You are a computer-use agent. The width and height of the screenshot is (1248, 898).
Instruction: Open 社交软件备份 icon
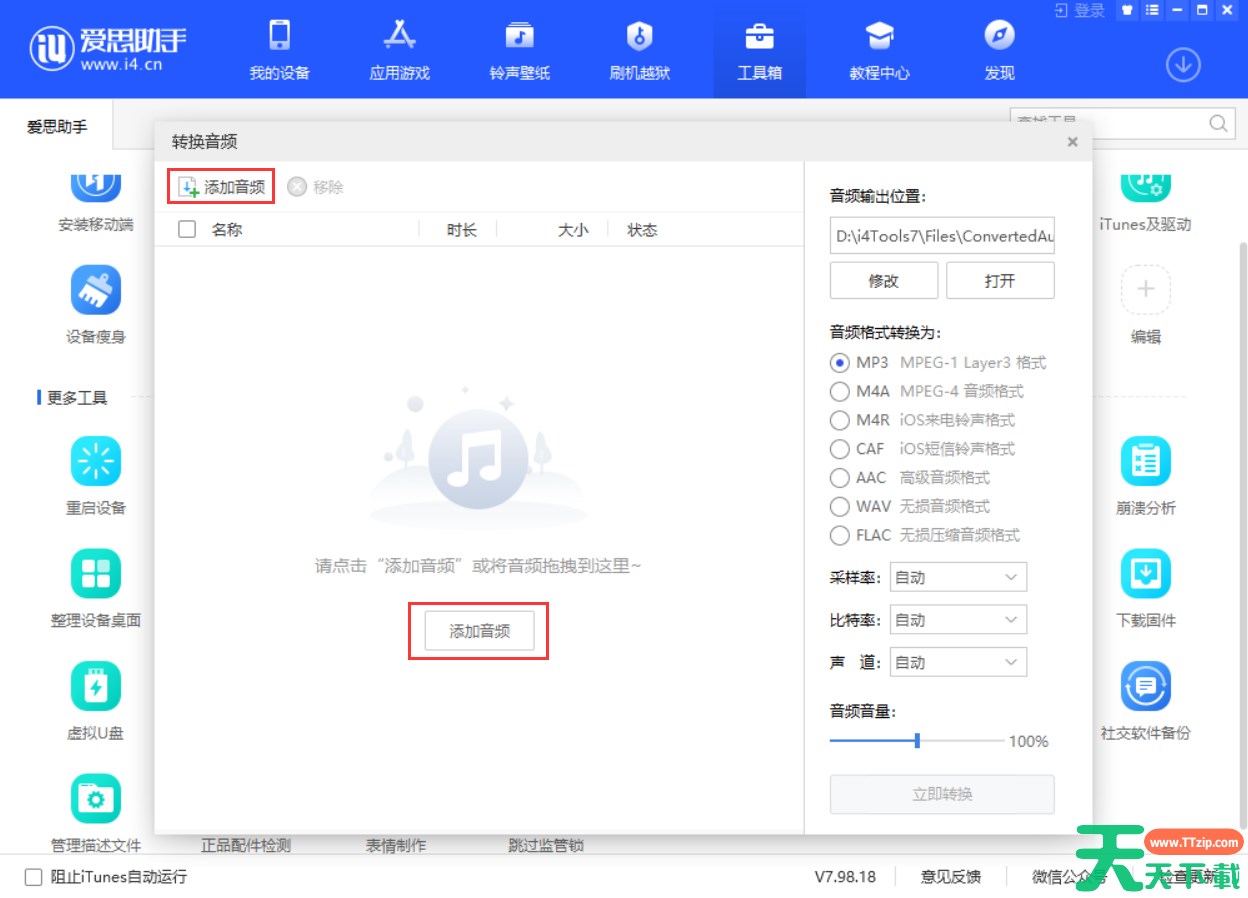click(1145, 687)
